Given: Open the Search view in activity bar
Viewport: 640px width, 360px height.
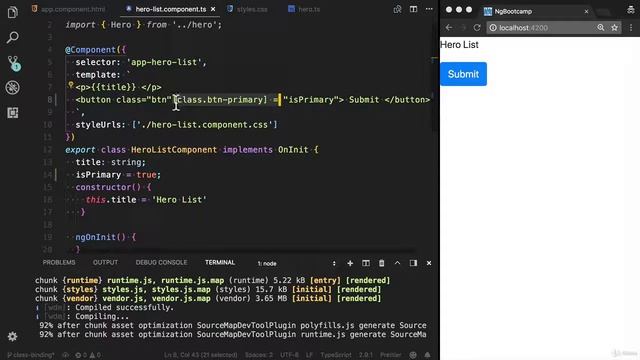Looking at the screenshot, I should click(x=13, y=38).
